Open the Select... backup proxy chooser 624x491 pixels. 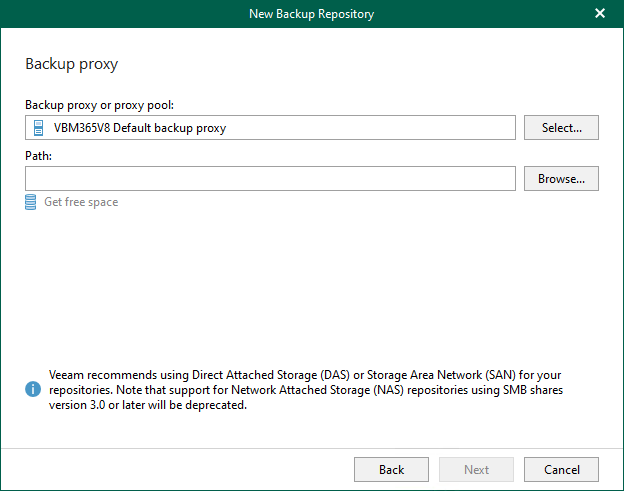pyautogui.click(x=561, y=128)
